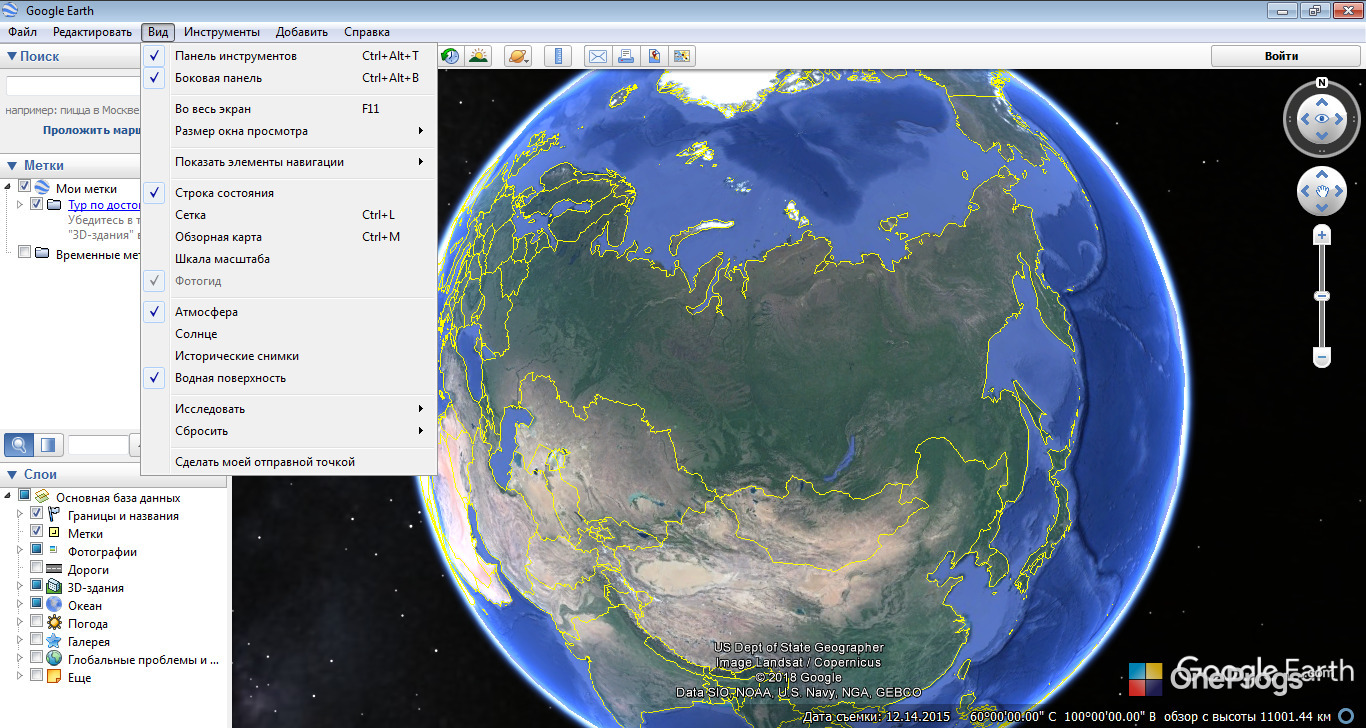Select Сделать моей отправной точкой
The height and width of the screenshot is (728, 1366).
(289, 462)
